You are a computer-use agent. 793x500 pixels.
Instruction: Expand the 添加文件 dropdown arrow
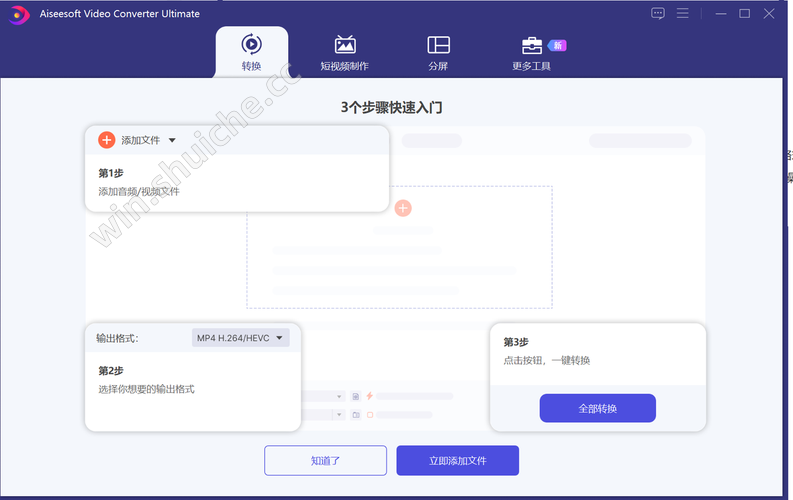pyautogui.click(x=172, y=140)
